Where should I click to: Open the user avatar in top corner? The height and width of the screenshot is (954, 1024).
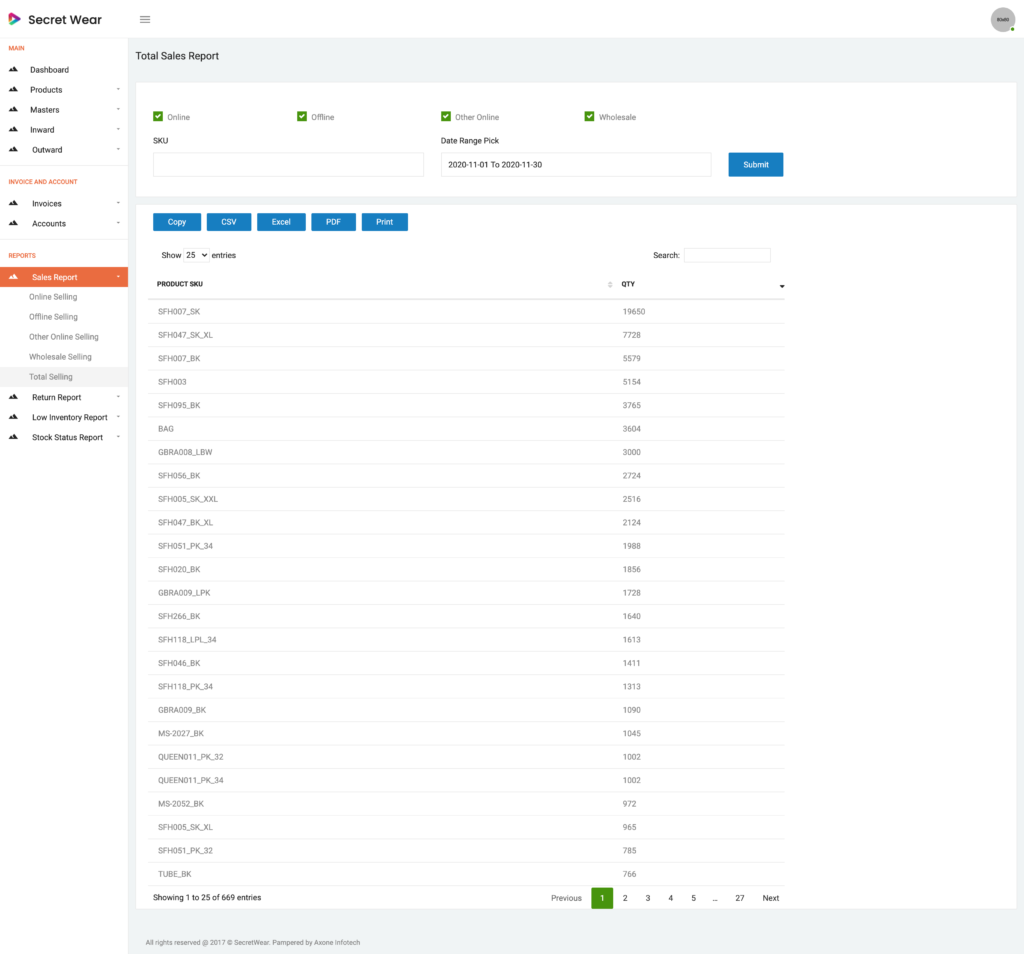point(1002,19)
